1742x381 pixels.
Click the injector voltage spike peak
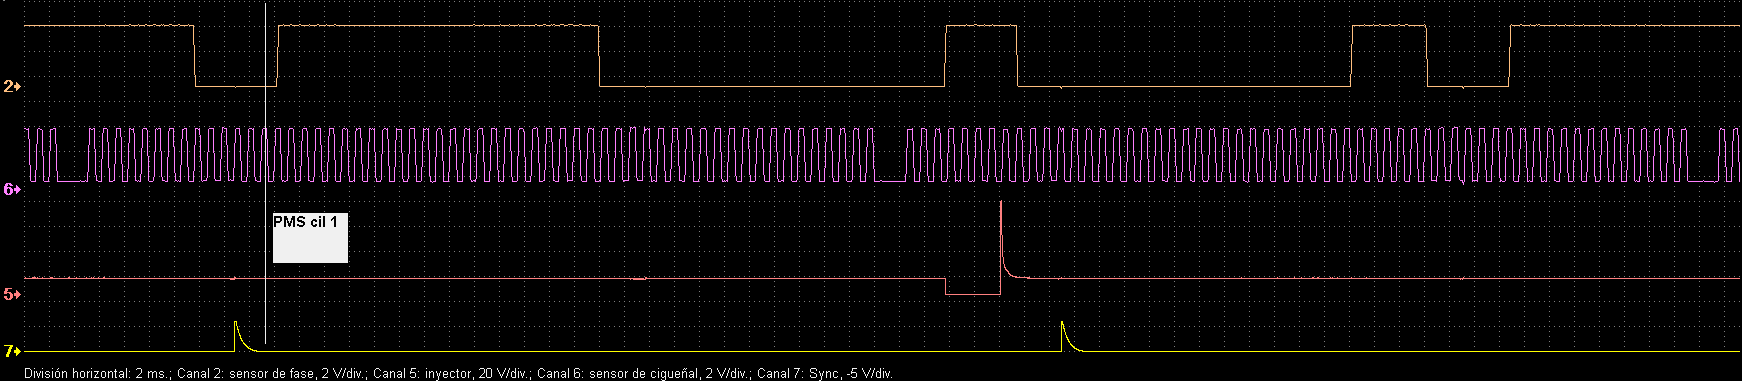click(x=1001, y=203)
